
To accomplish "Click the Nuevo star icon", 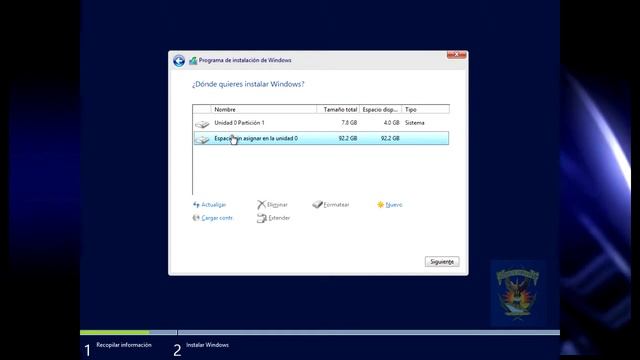I will pos(380,204).
